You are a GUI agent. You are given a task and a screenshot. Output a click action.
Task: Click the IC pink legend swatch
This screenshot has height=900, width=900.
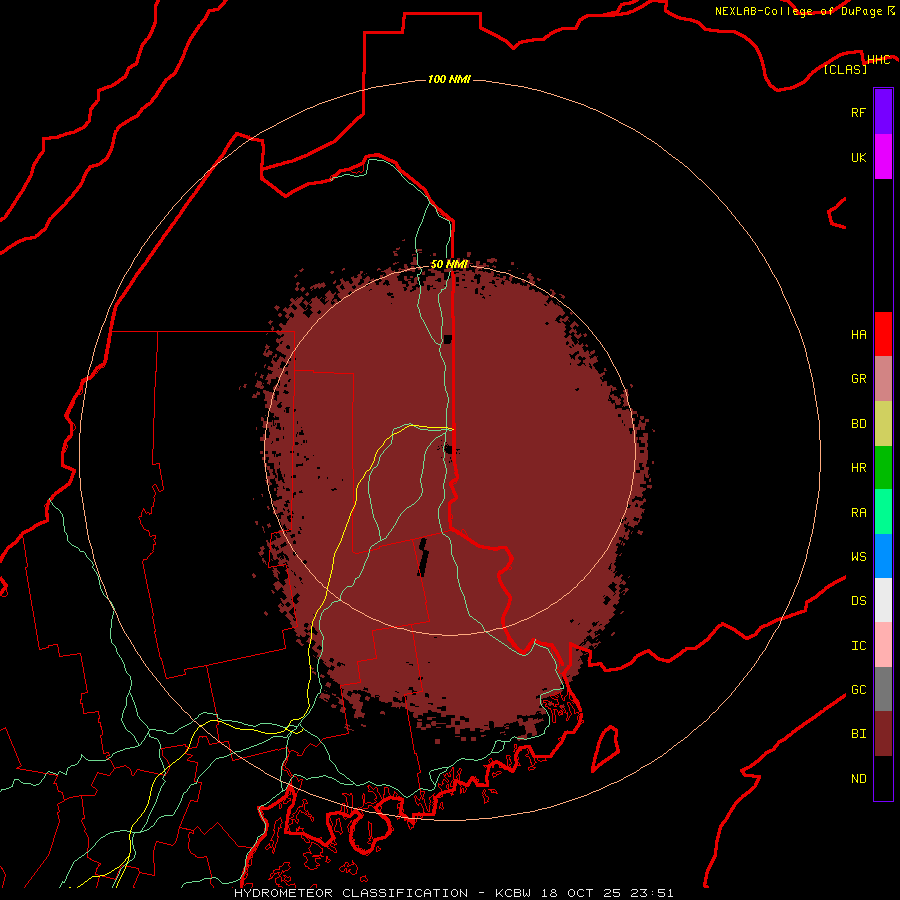883,645
